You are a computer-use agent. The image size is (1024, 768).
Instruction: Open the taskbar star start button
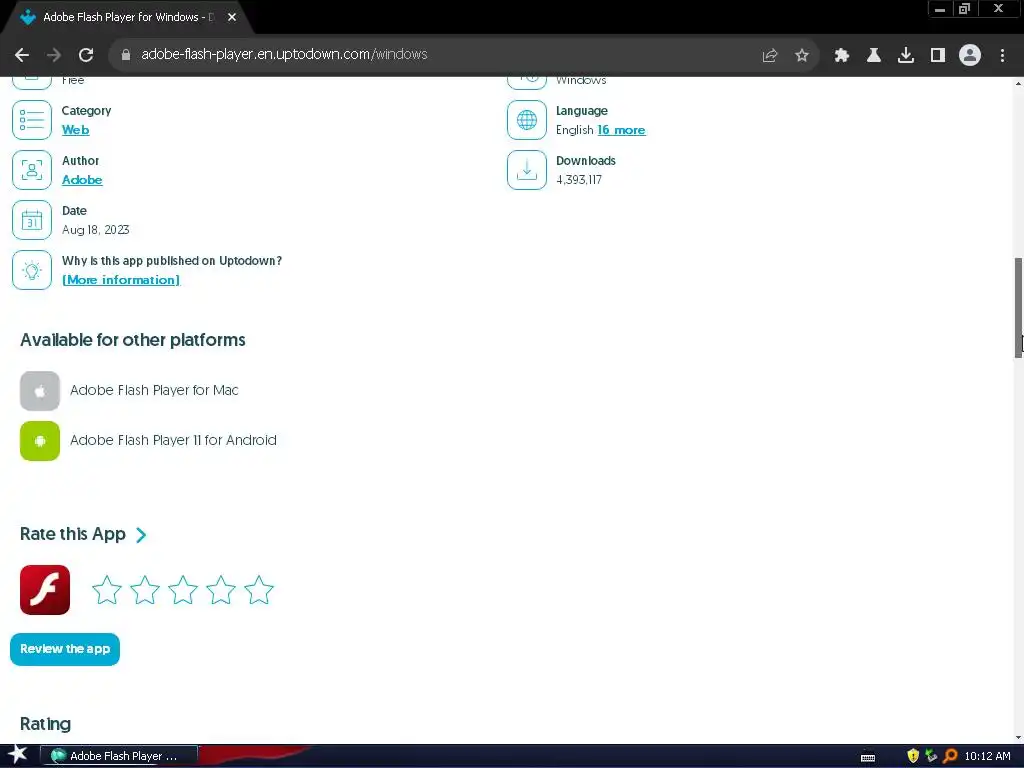pyautogui.click(x=18, y=755)
